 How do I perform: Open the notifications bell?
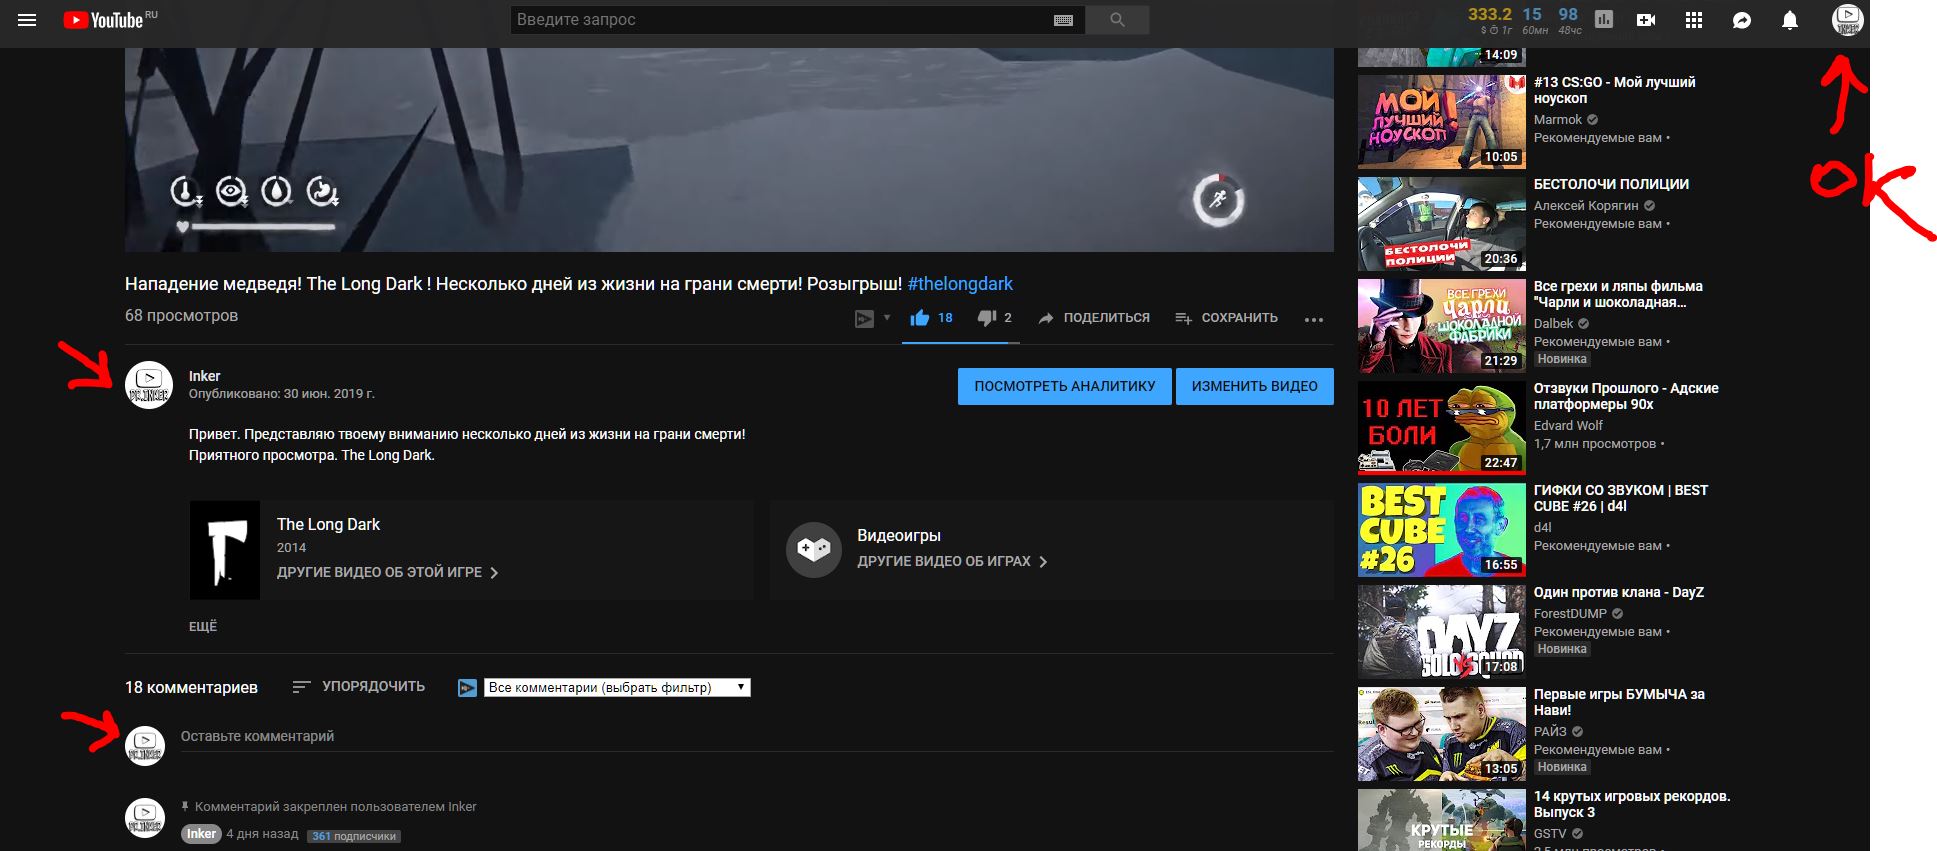point(1790,20)
